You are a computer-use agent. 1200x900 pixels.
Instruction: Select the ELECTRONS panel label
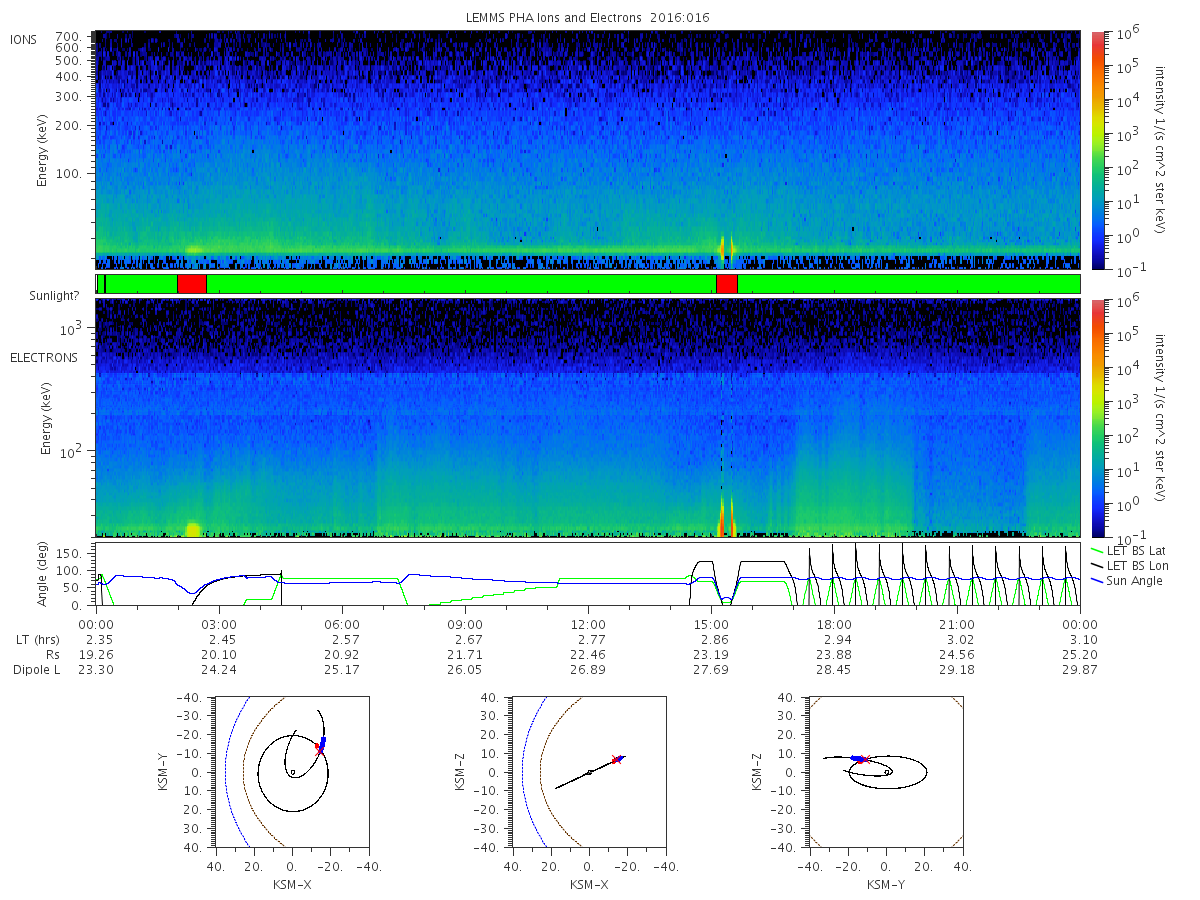[x=43, y=357]
